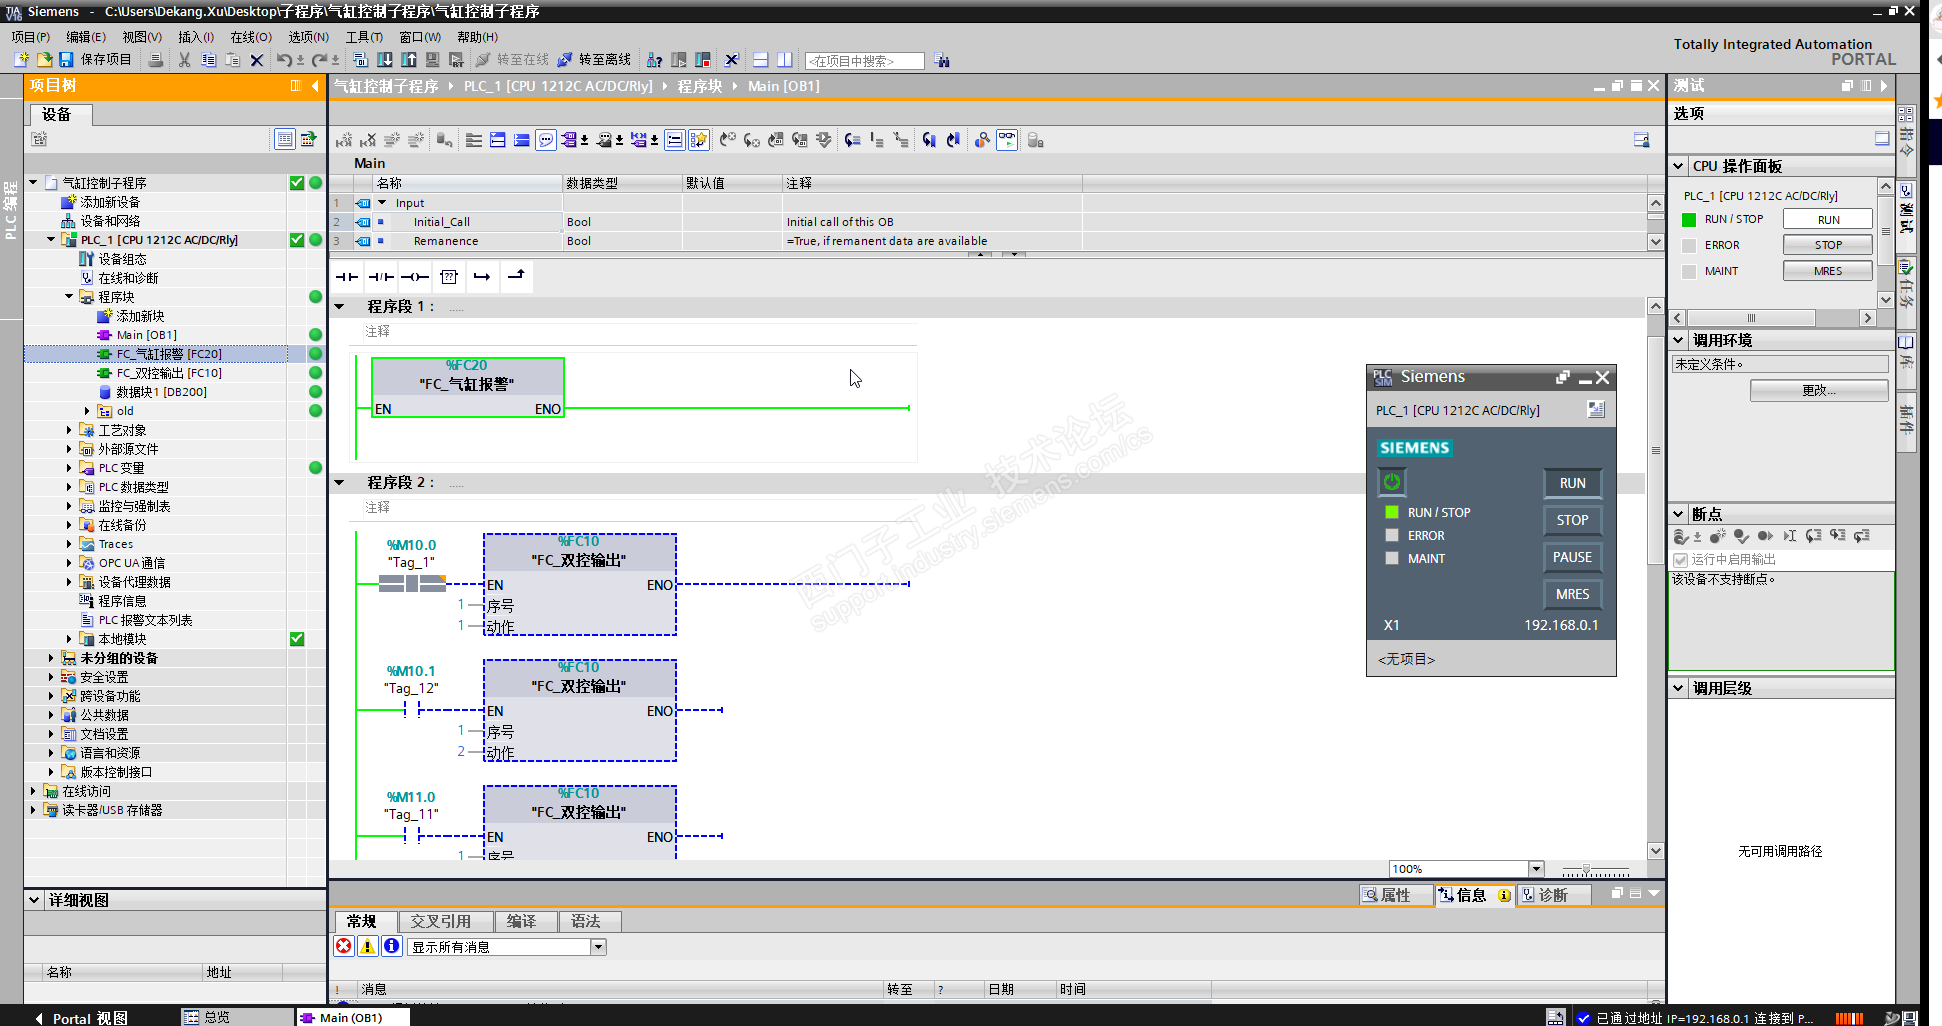Insert an output coil instruction

click(415, 277)
